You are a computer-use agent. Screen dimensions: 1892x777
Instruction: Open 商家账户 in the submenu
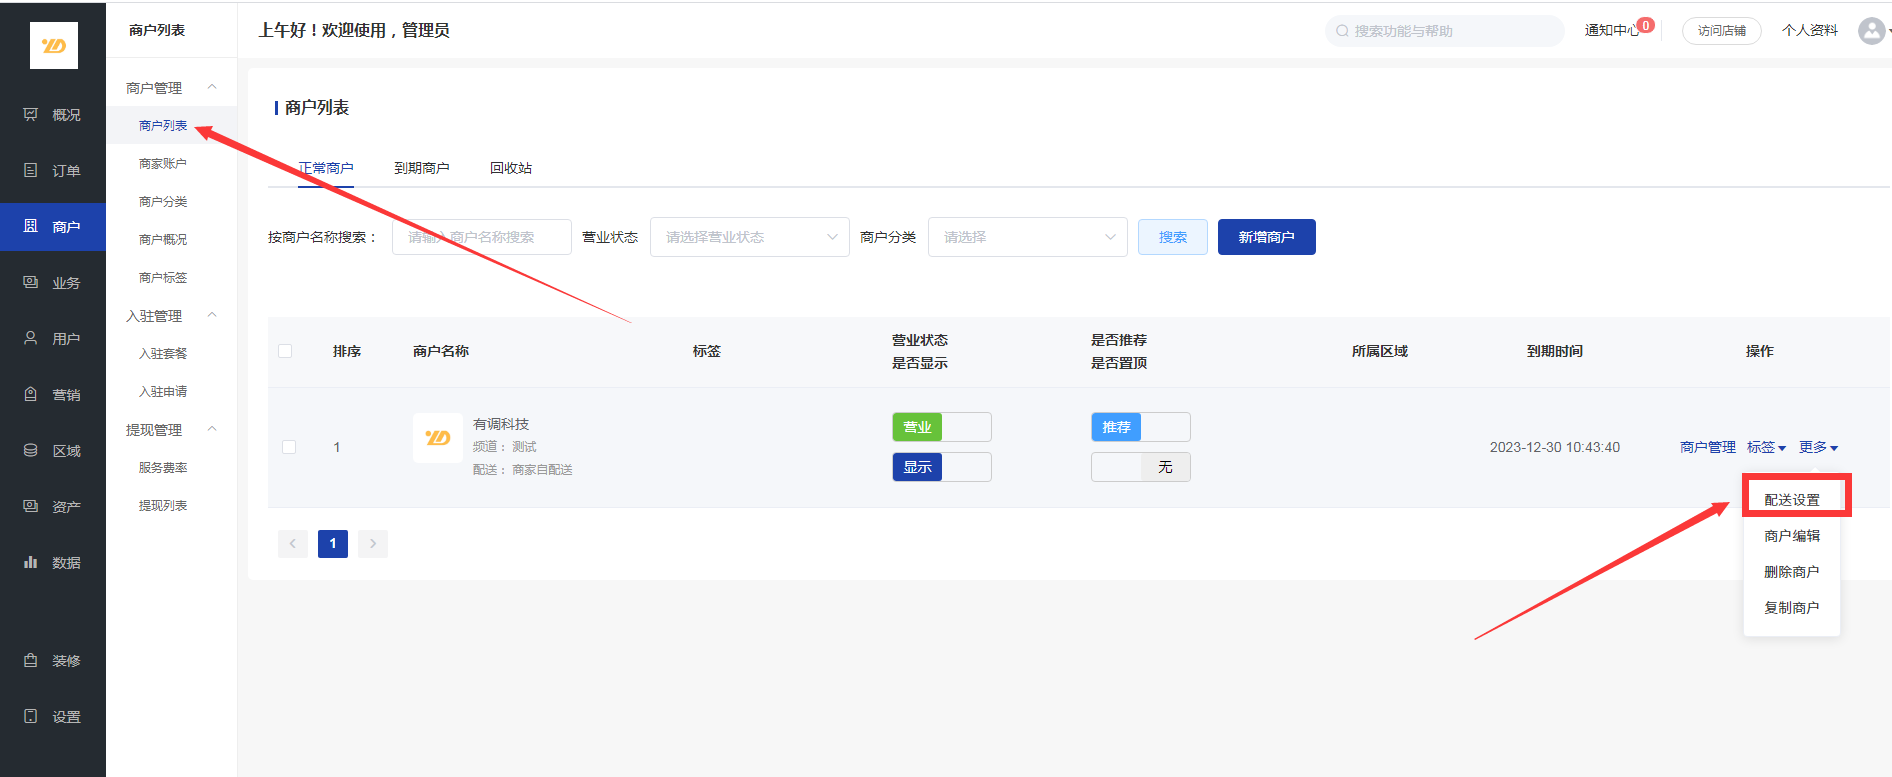[163, 163]
